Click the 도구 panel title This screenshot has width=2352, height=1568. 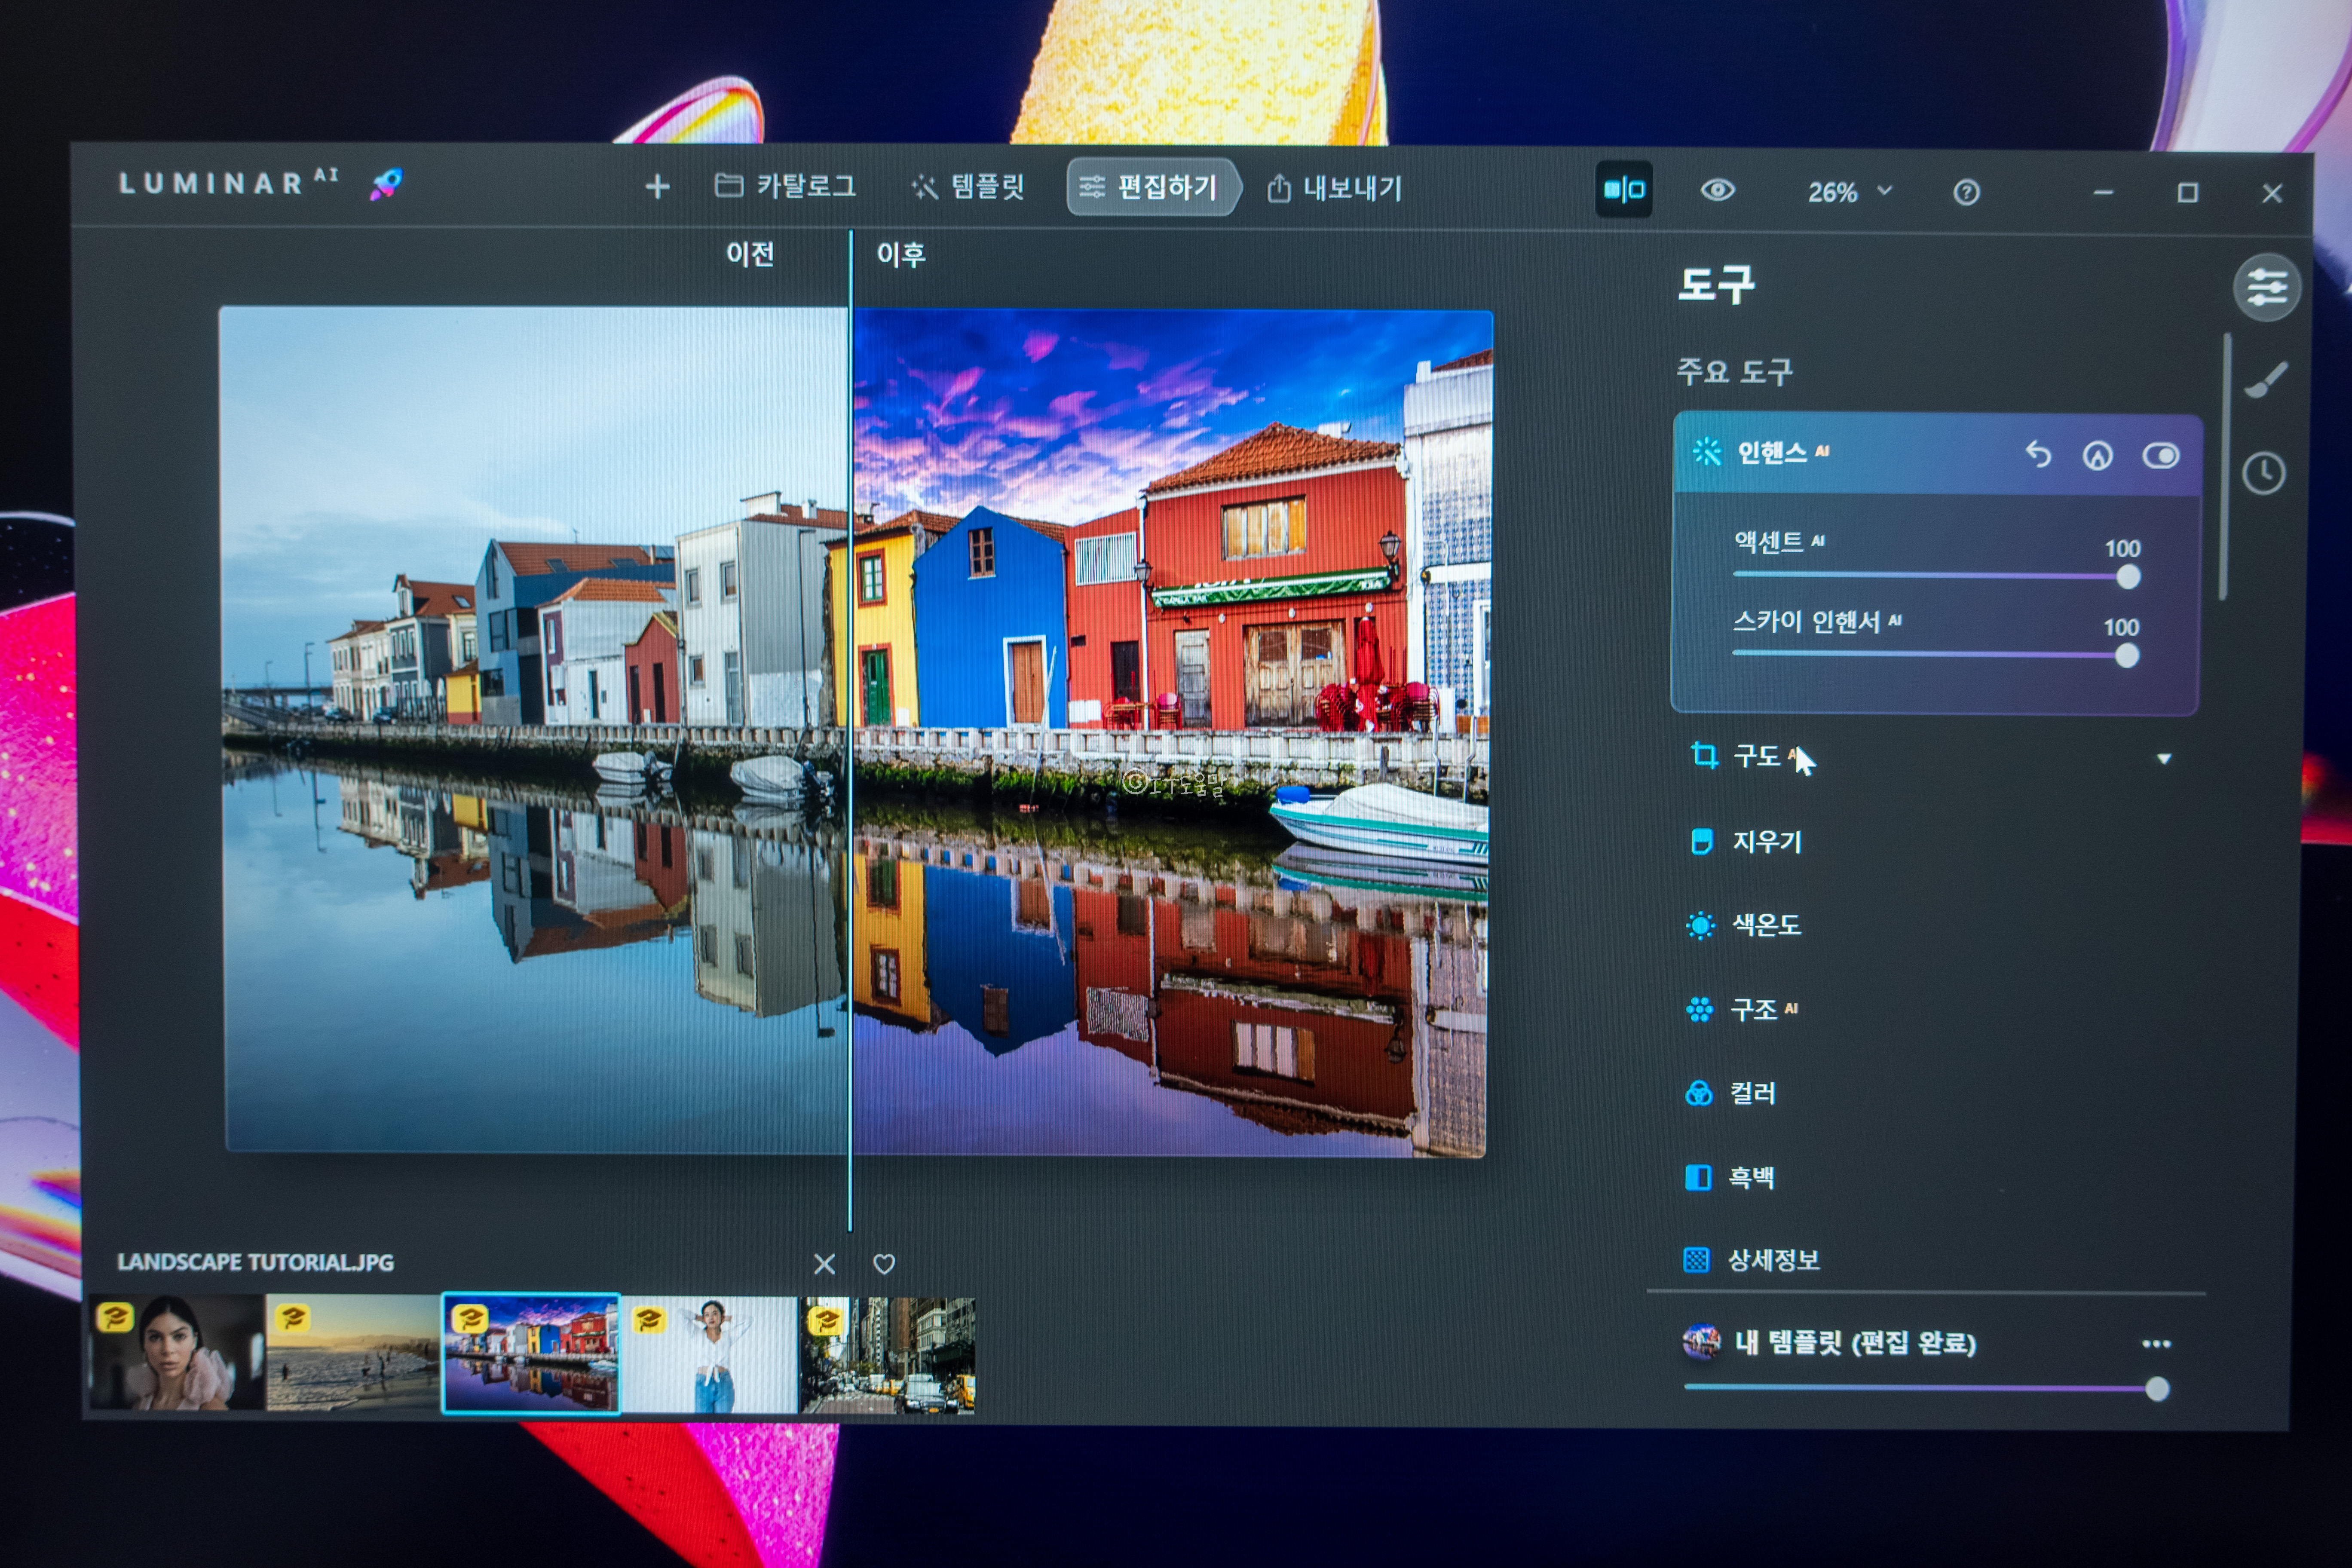coord(1716,285)
